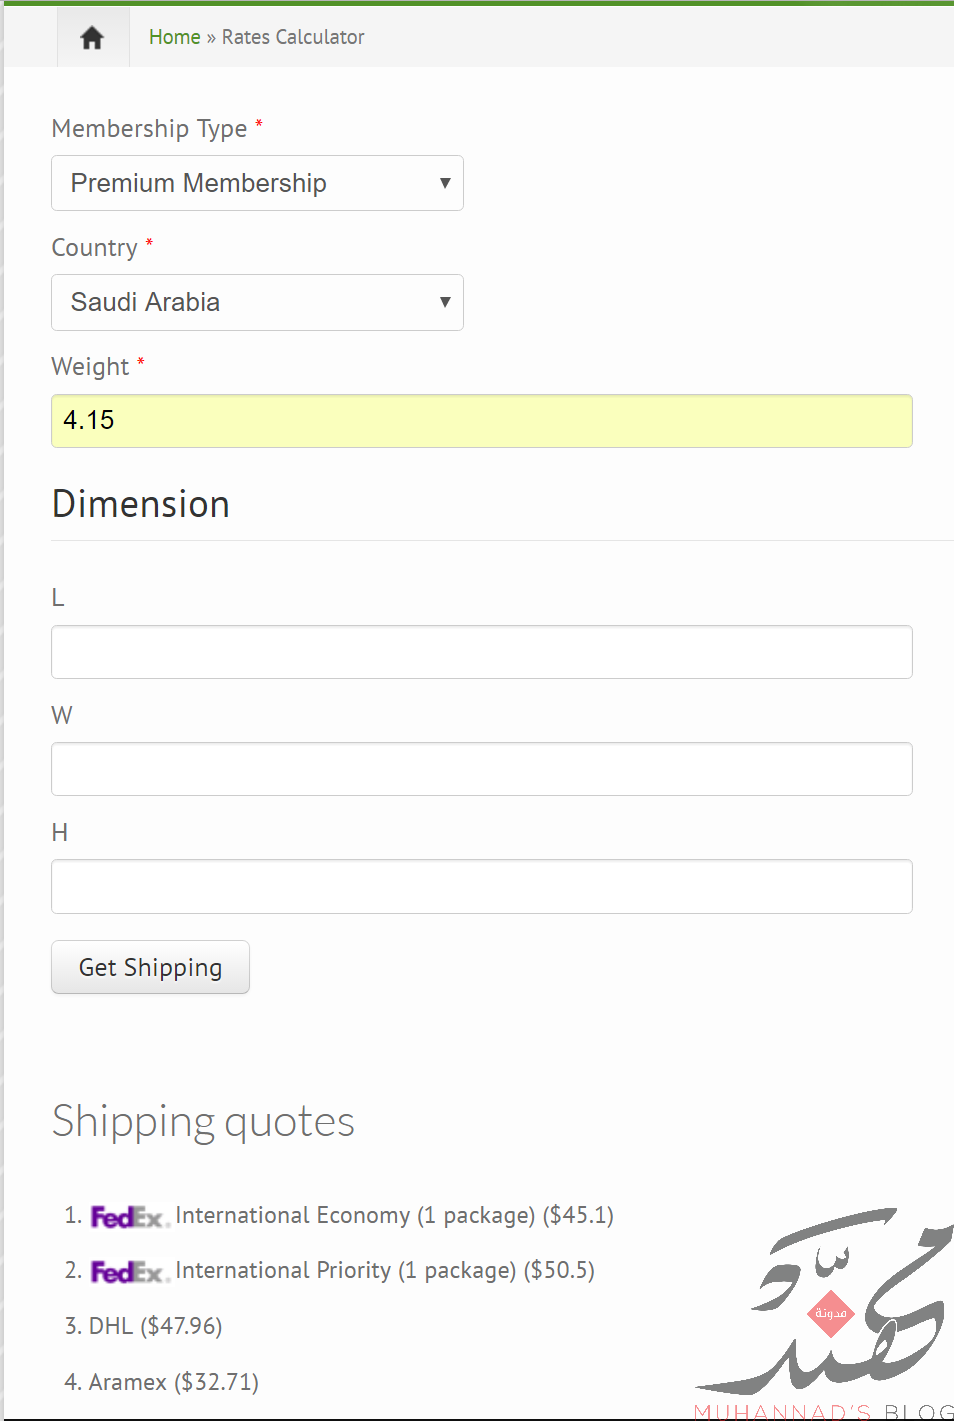Click the Shipping quotes heading
This screenshot has height=1421, width=954.
pos(203,1122)
